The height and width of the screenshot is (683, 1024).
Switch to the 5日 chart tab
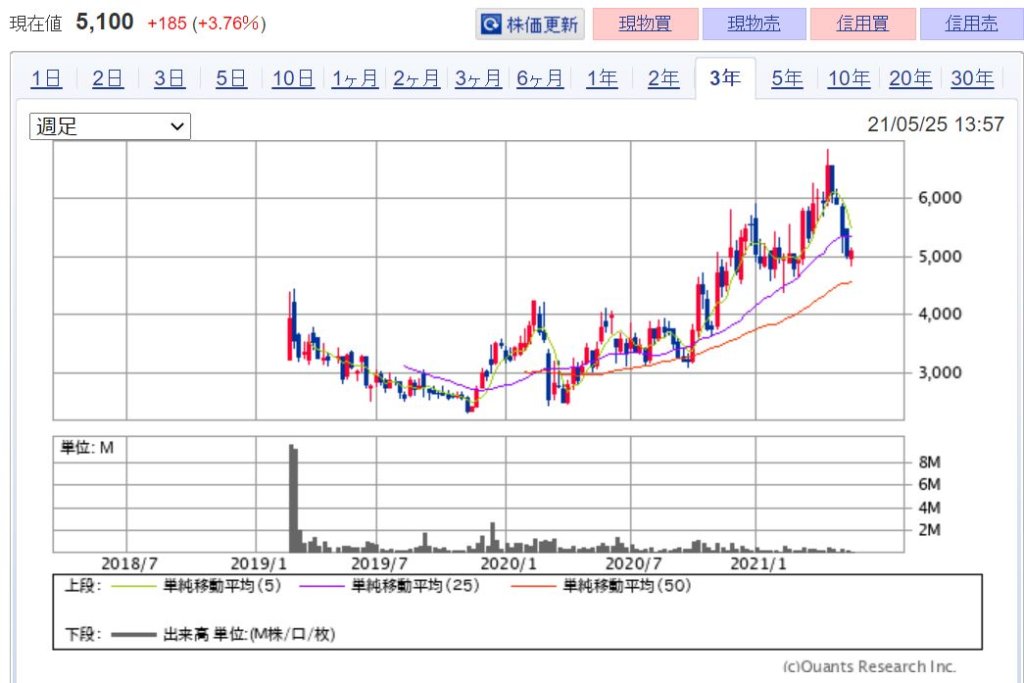pos(231,78)
